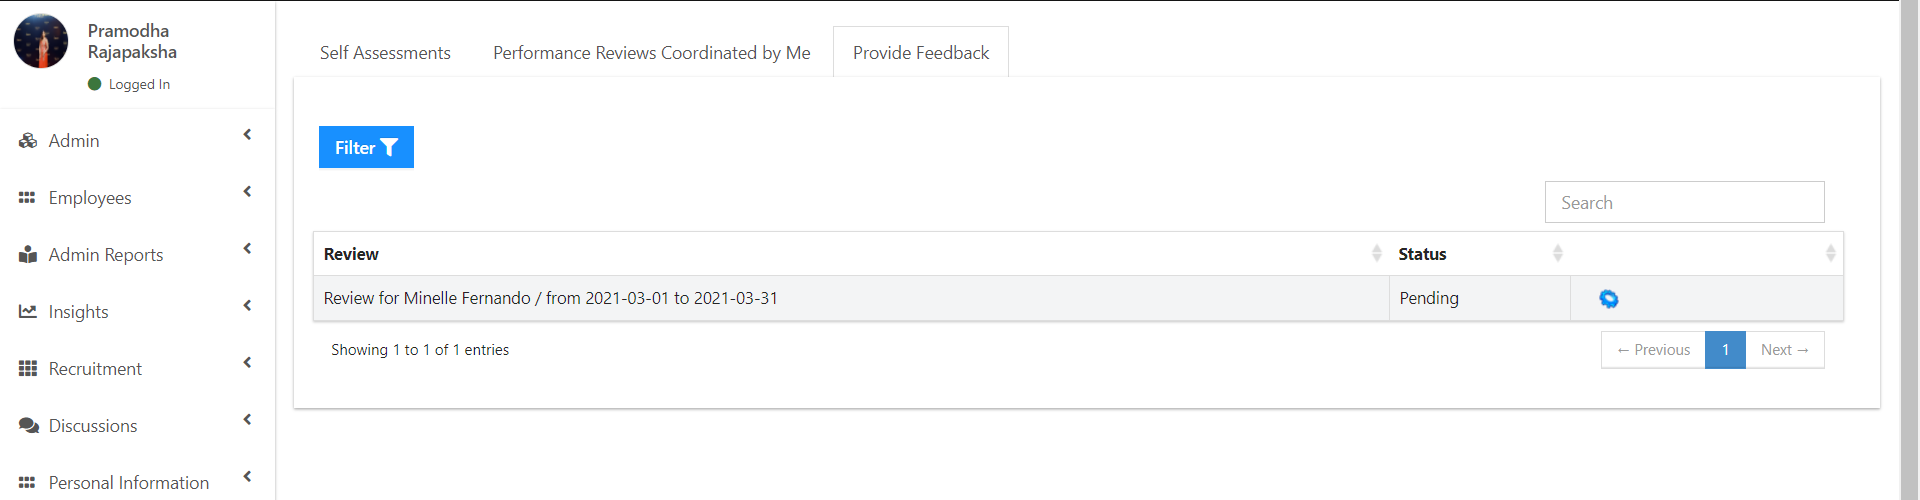
Task: Switch to Self Assessments tab
Action: pos(385,53)
